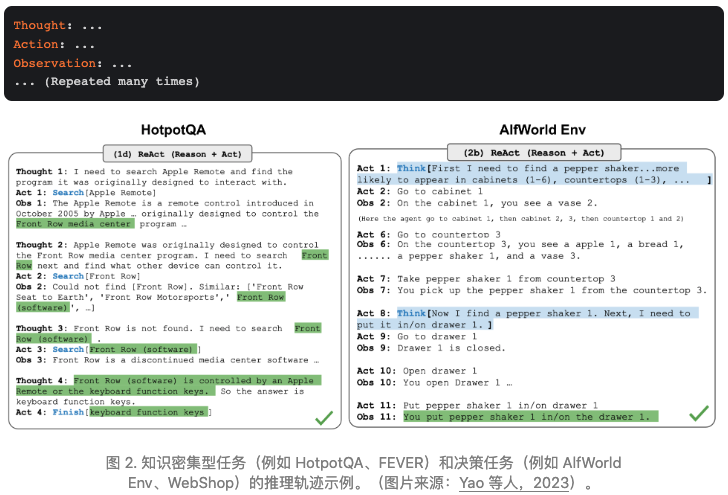Click the orange Thought: keyword in code block

coord(40,27)
